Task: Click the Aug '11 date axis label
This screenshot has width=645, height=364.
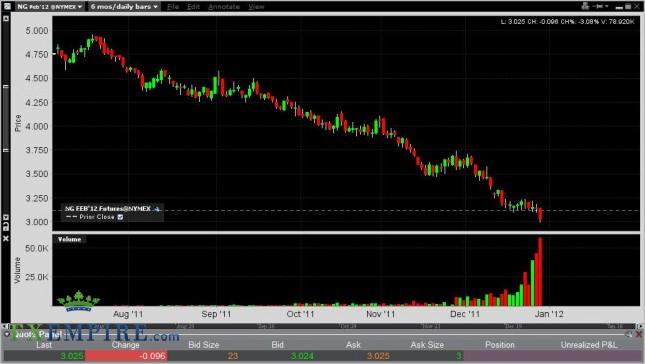Action: (x=128, y=314)
